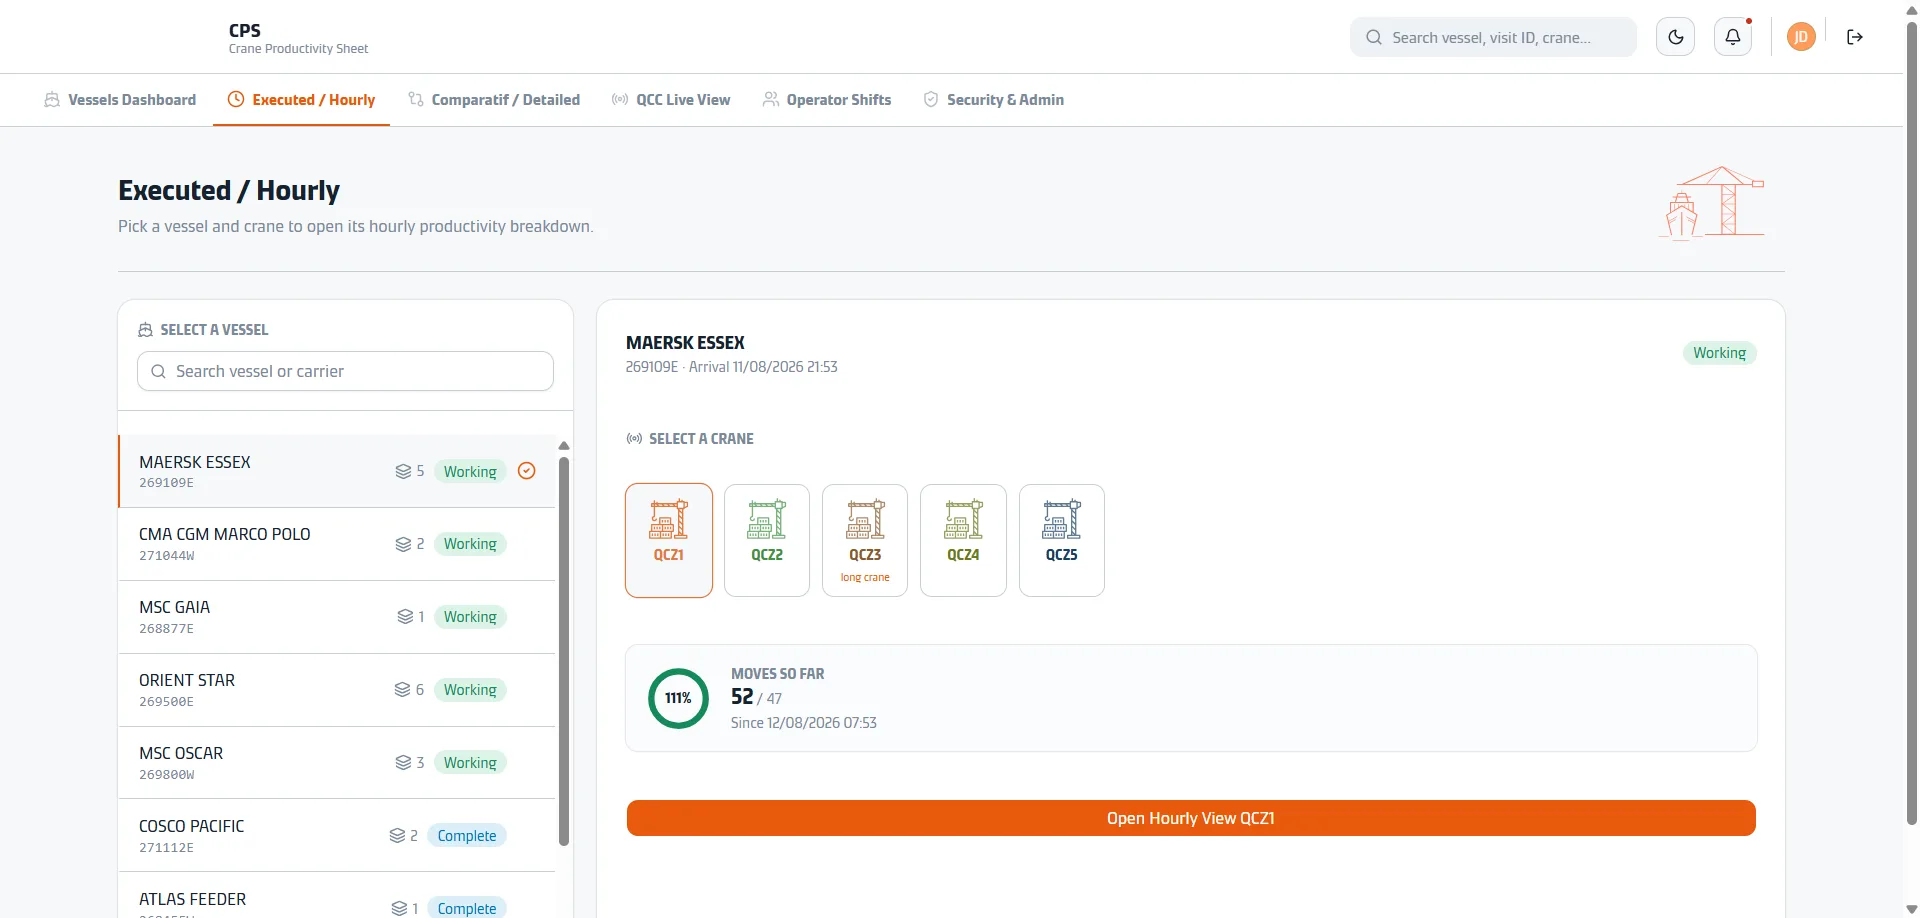
Task: Open JD user avatar menu
Action: 1801,37
